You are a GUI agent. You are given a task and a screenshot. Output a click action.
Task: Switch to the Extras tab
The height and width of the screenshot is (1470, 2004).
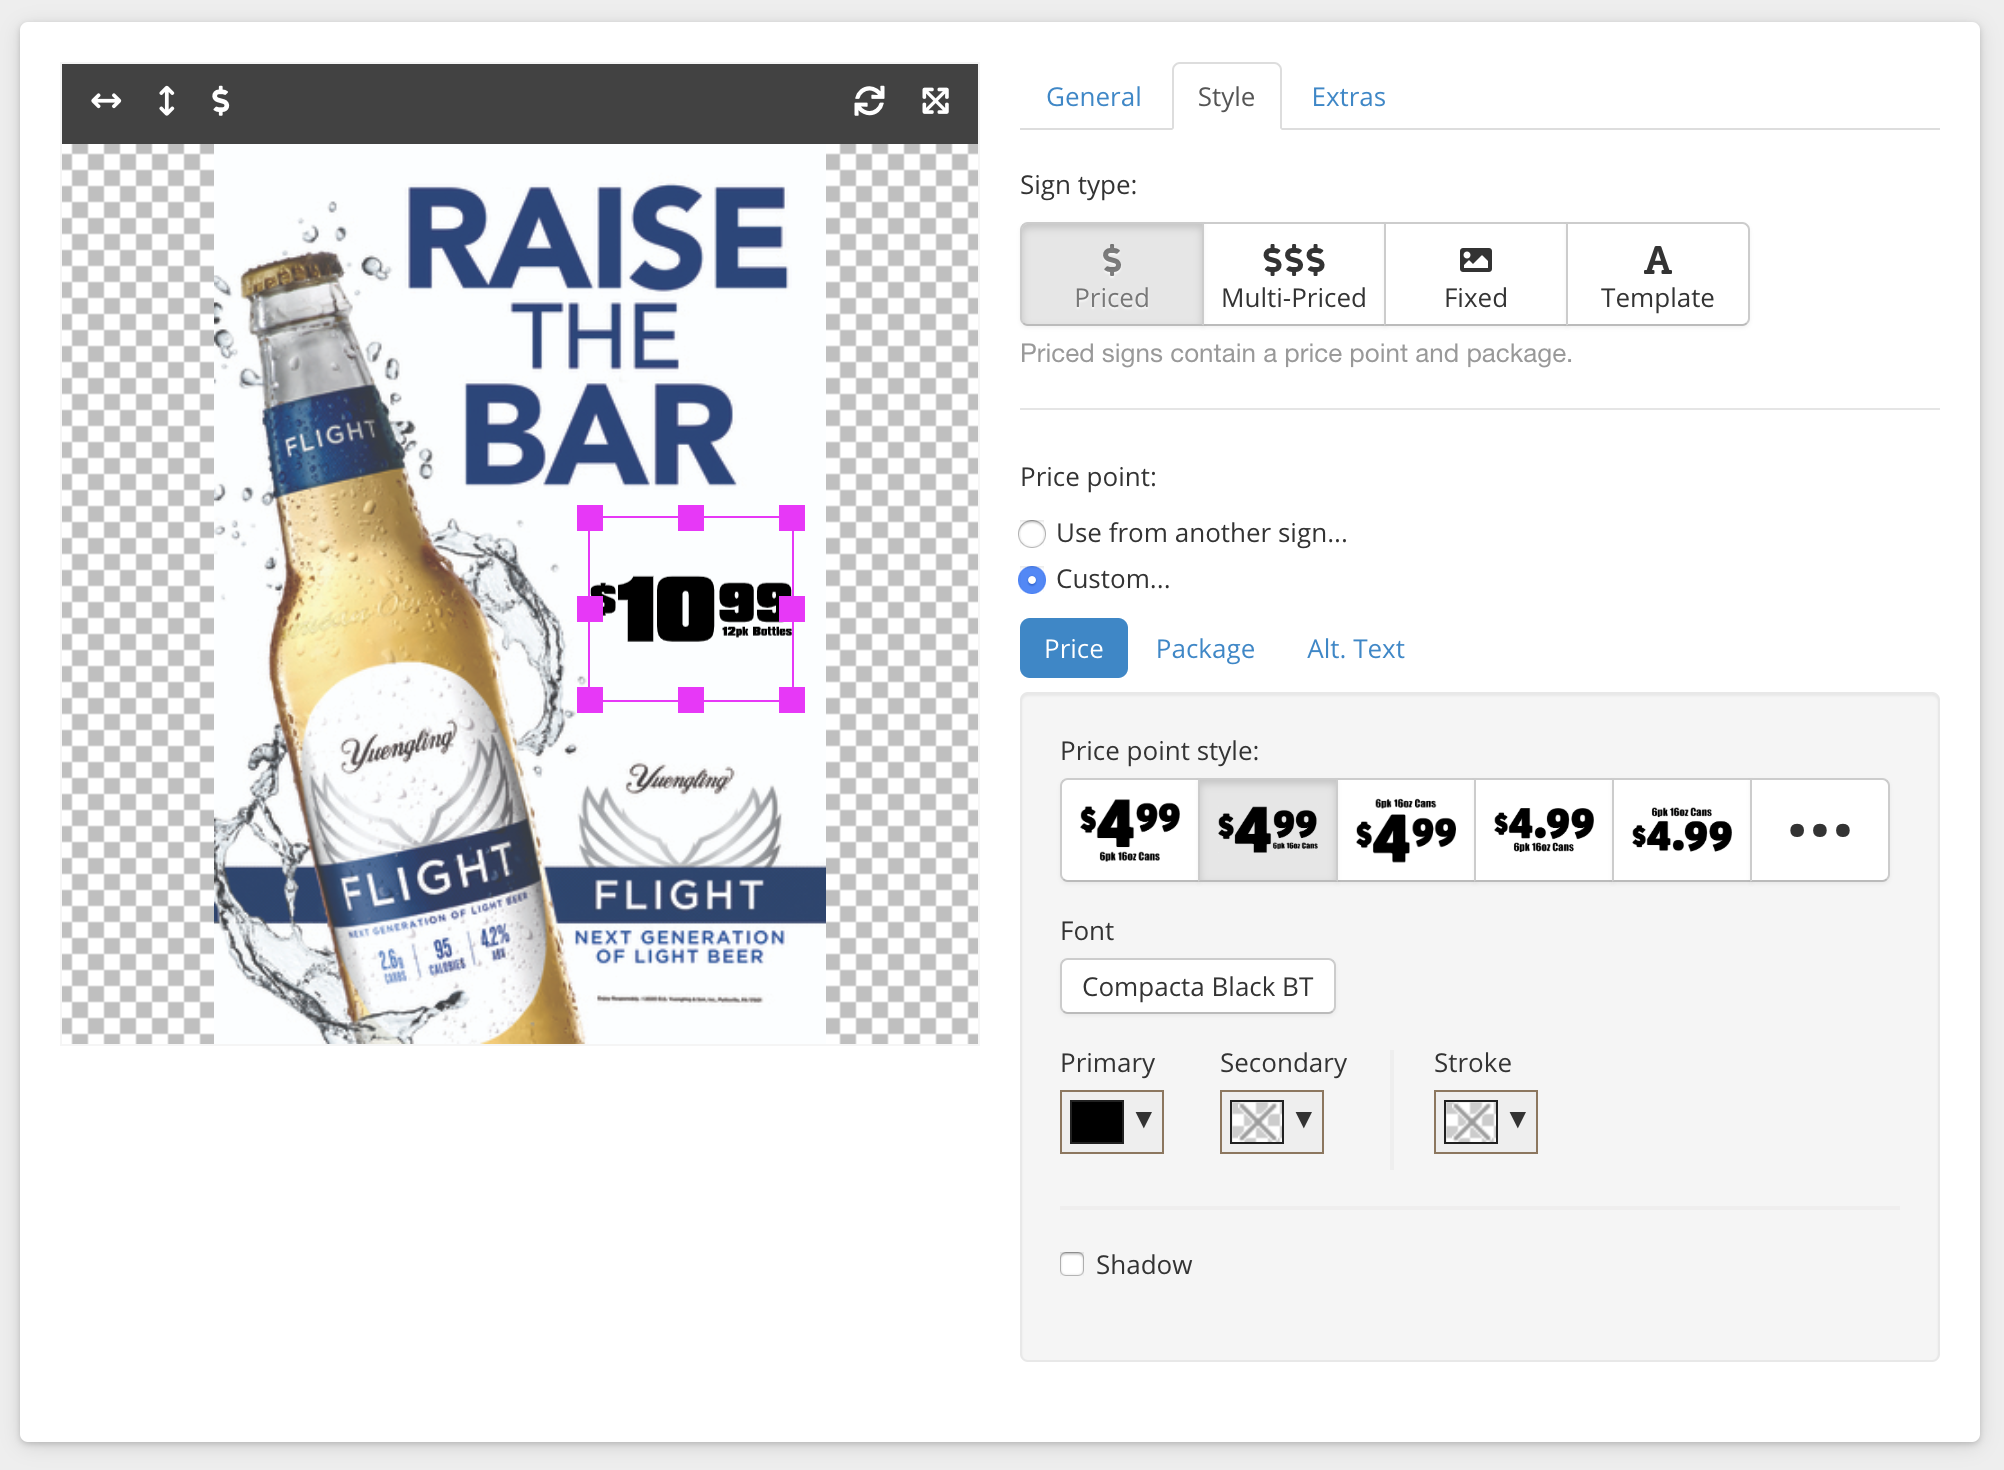coord(1348,97)
